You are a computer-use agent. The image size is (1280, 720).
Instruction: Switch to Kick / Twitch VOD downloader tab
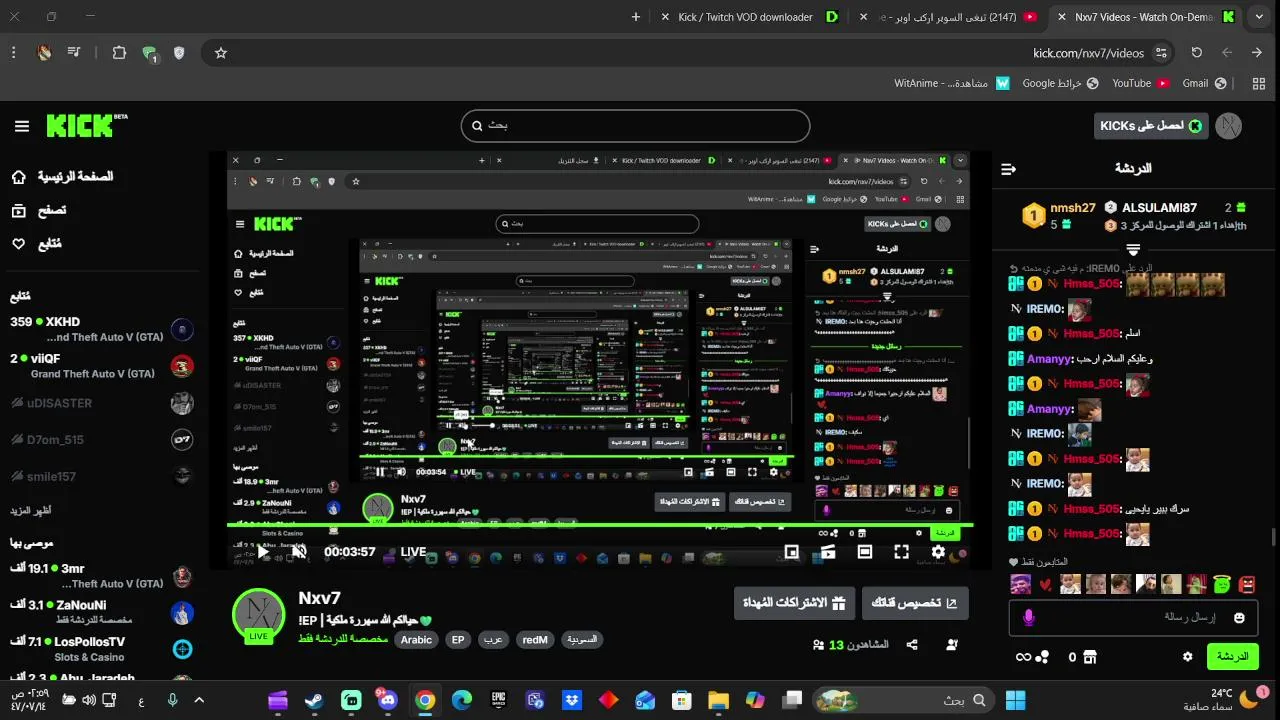click(749, 17)
